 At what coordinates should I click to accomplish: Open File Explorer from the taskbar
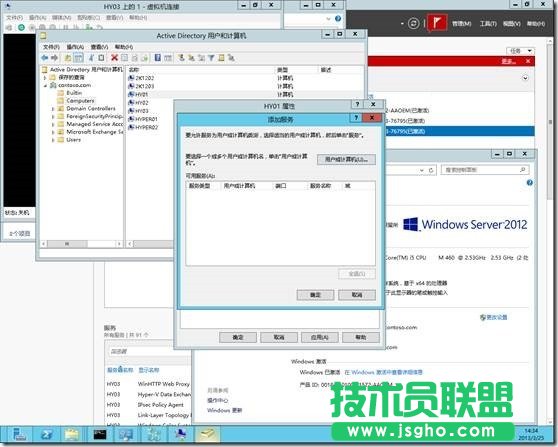pos(72,435)
